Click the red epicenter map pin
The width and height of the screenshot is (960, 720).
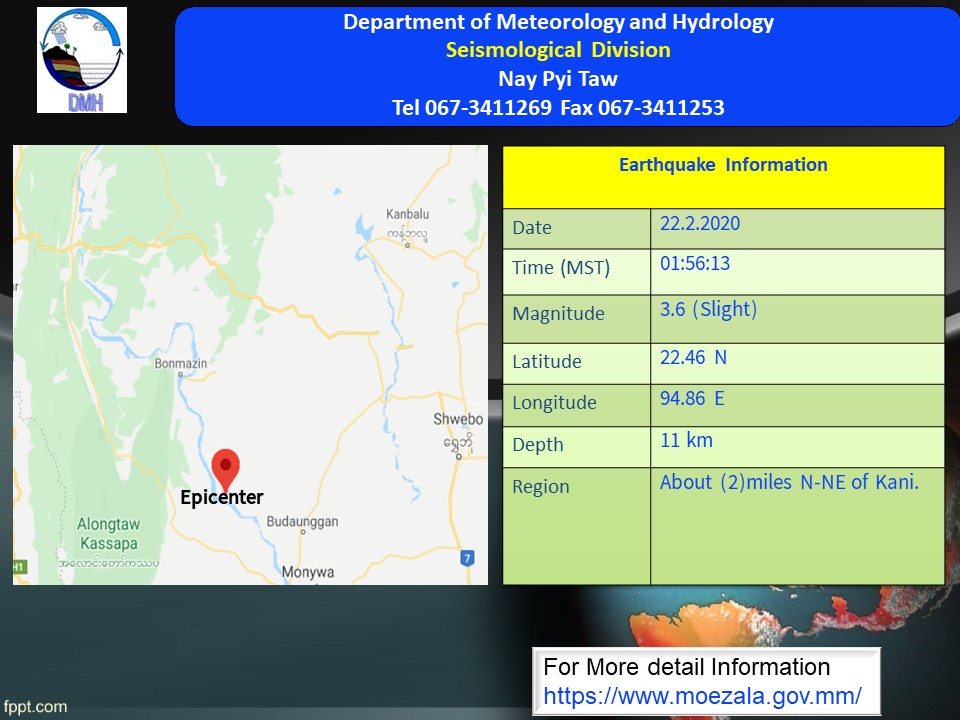225,470
